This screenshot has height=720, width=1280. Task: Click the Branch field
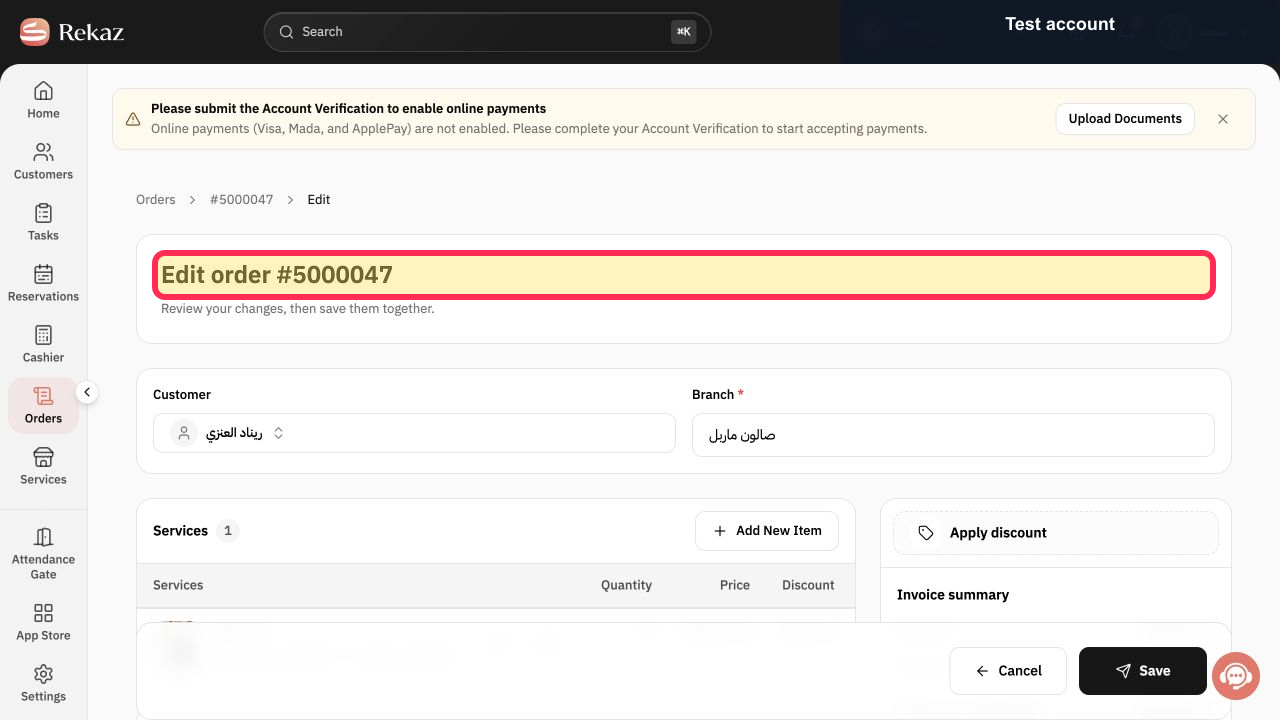(x=953, y=435)
